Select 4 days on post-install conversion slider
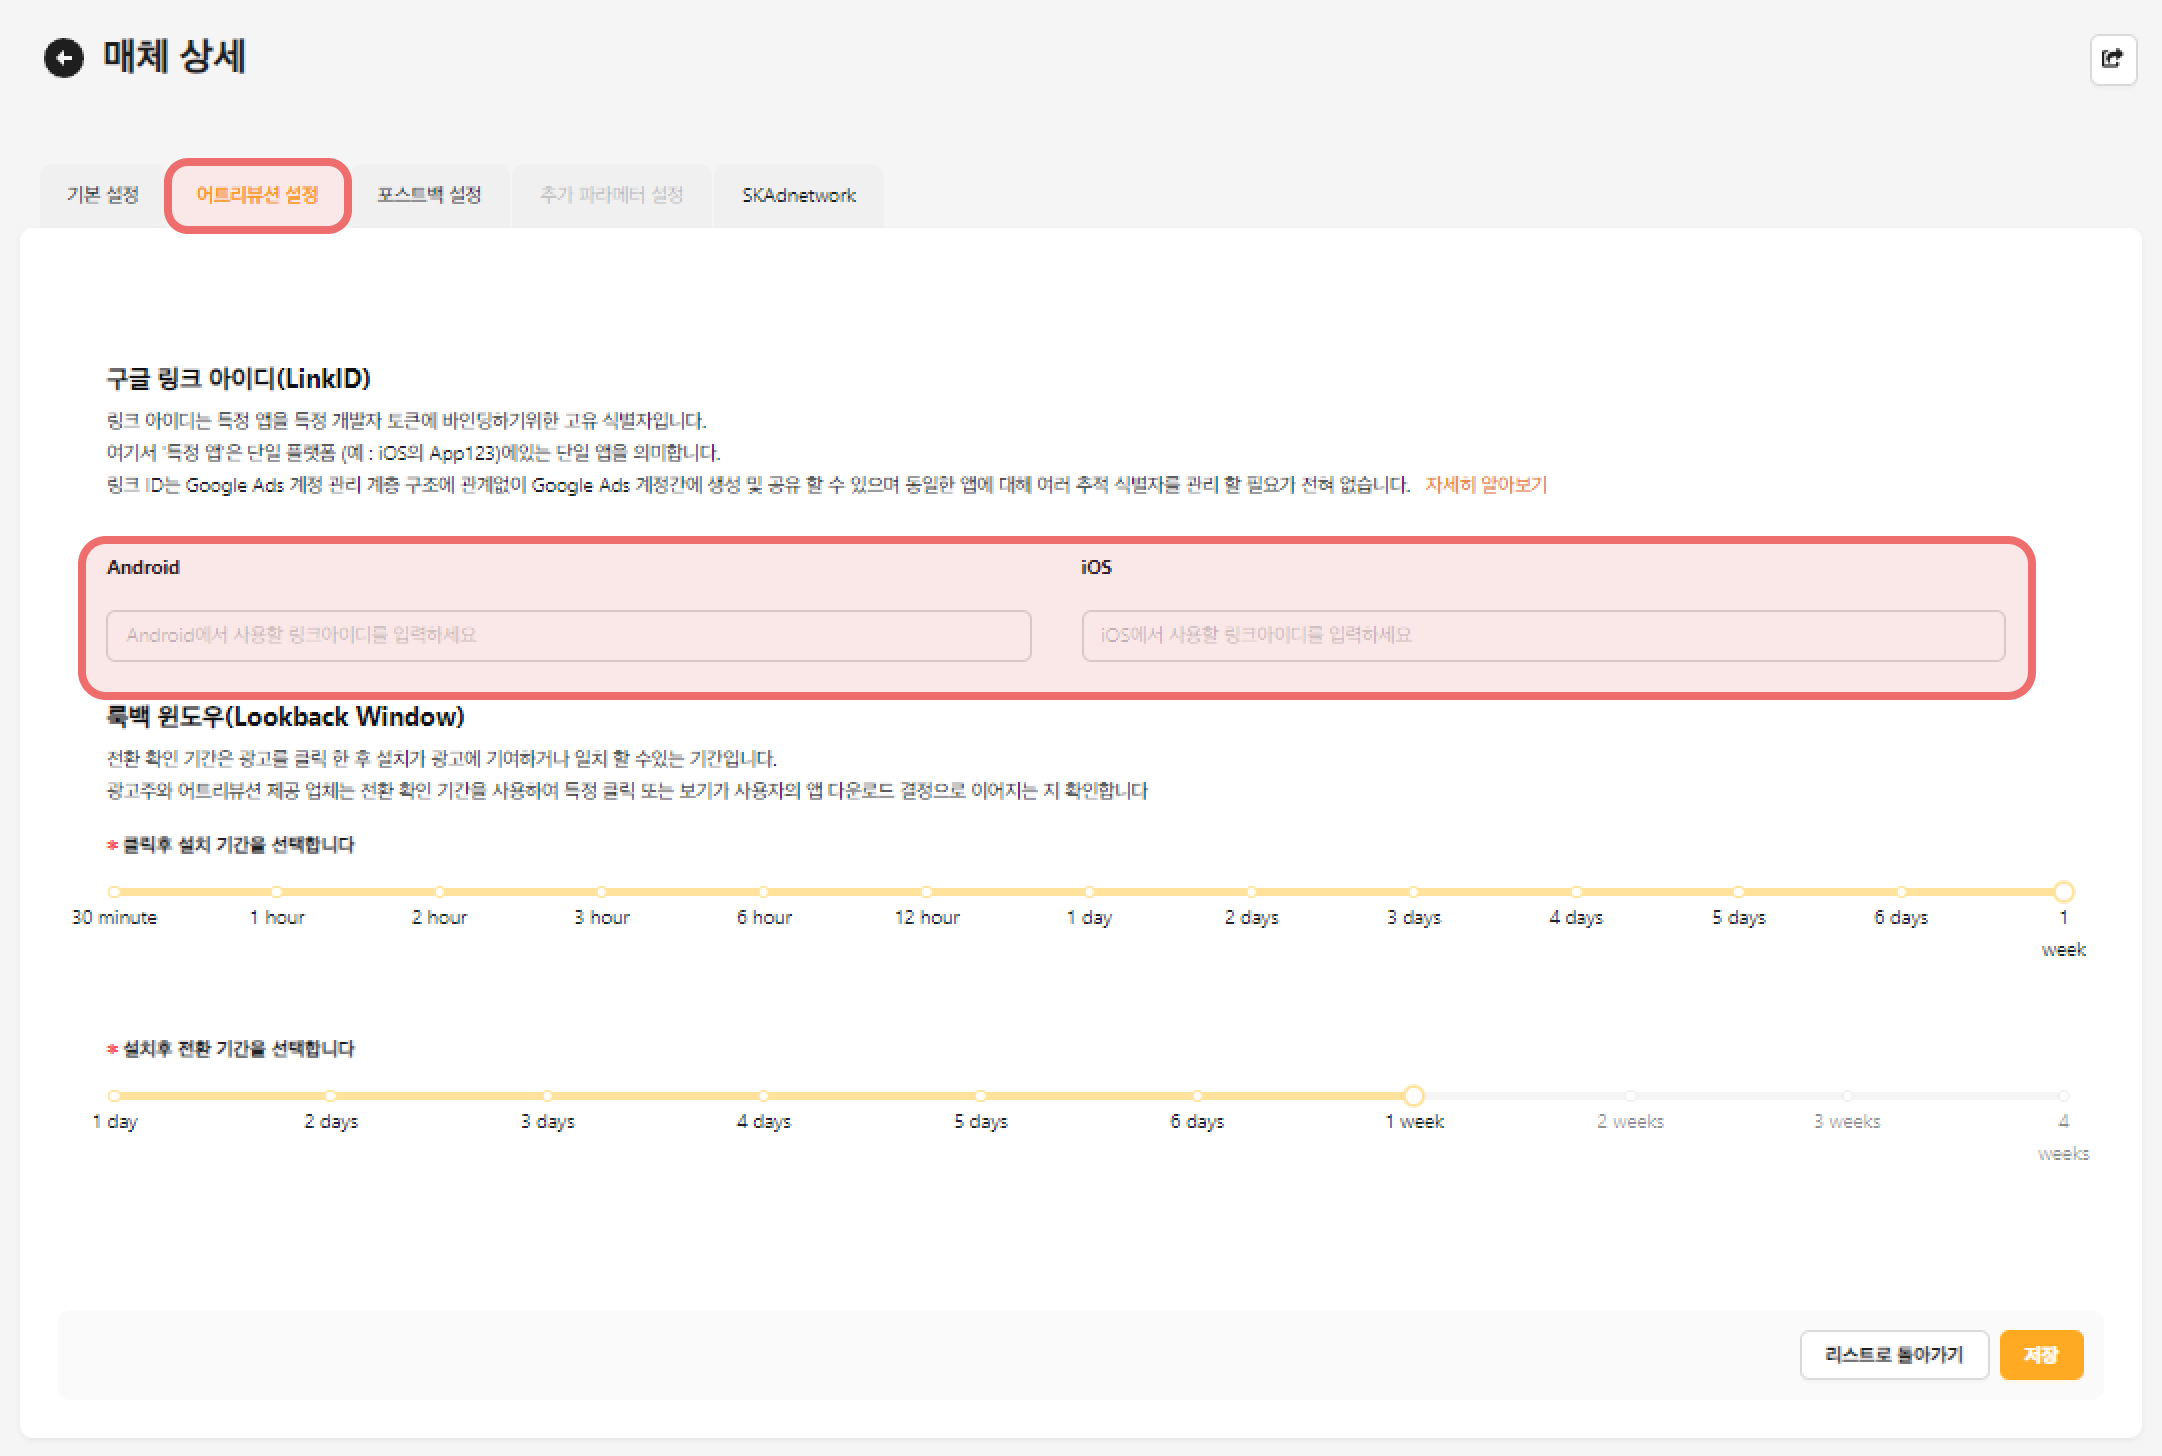 point(763,1096)
